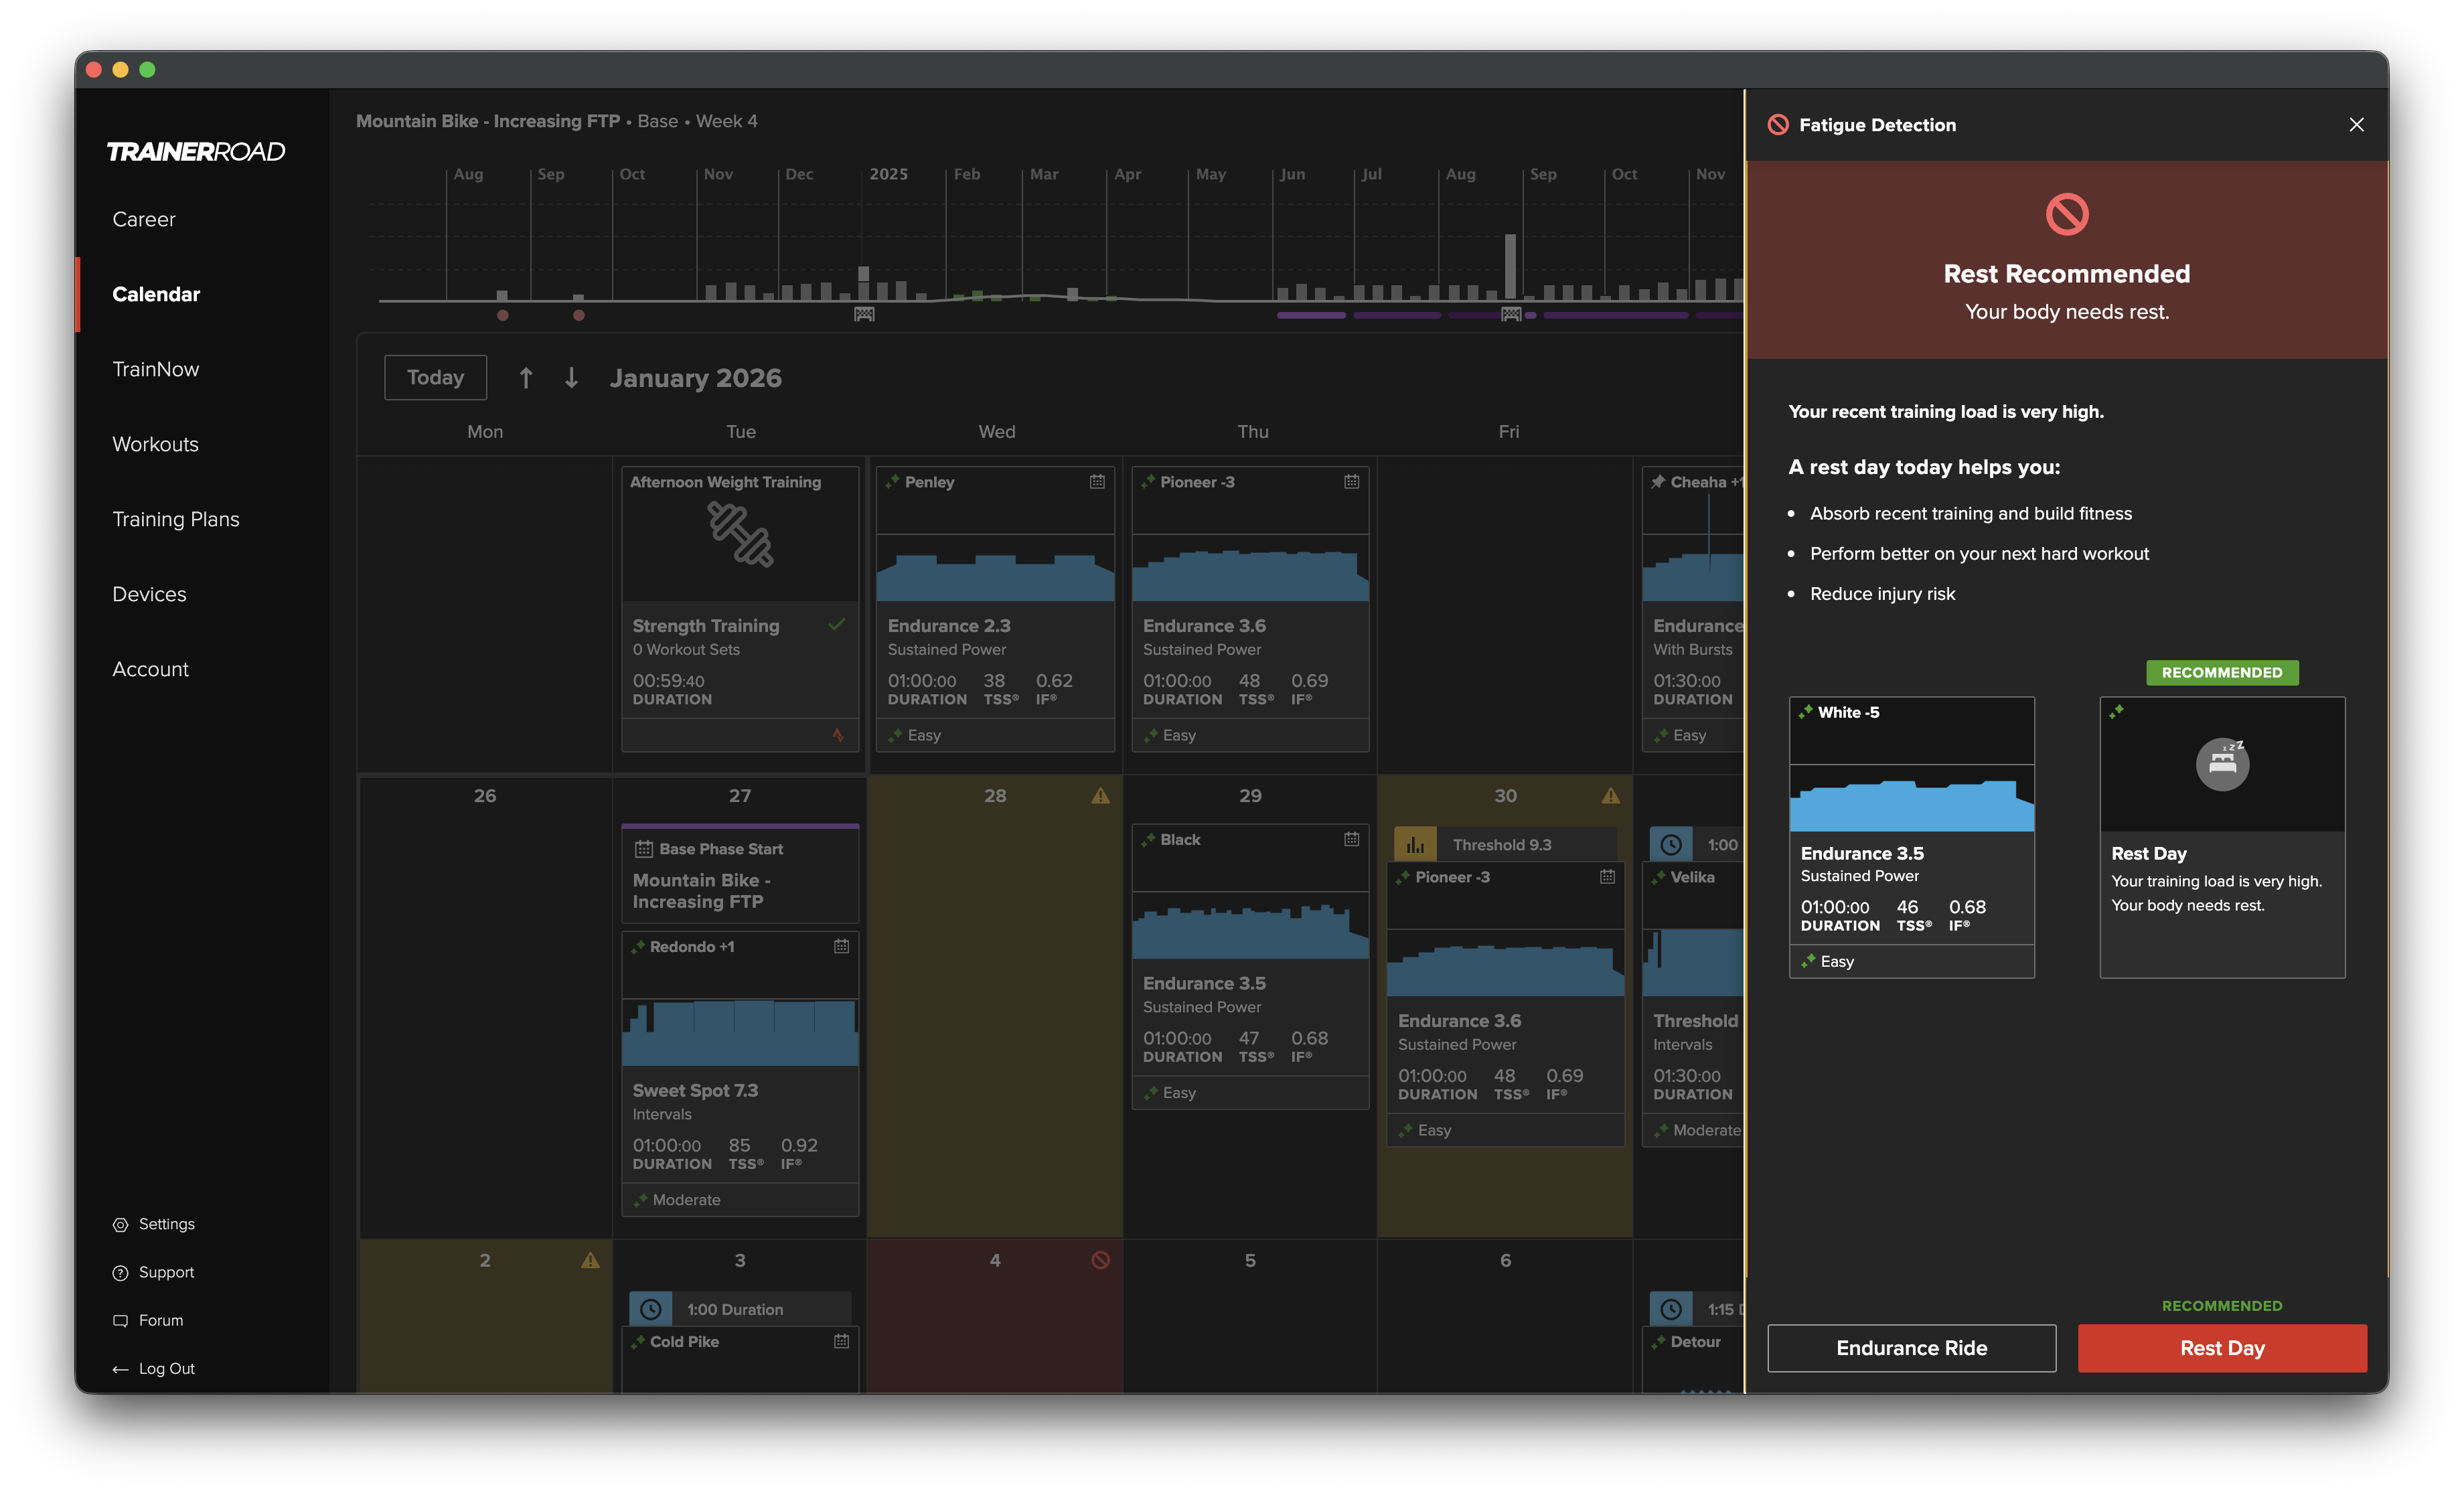The height and width of the screenshot is (1493, 2464).
Task: Click the rest bed icon on Rest Day card
Action: click(x=2222, y=764)
